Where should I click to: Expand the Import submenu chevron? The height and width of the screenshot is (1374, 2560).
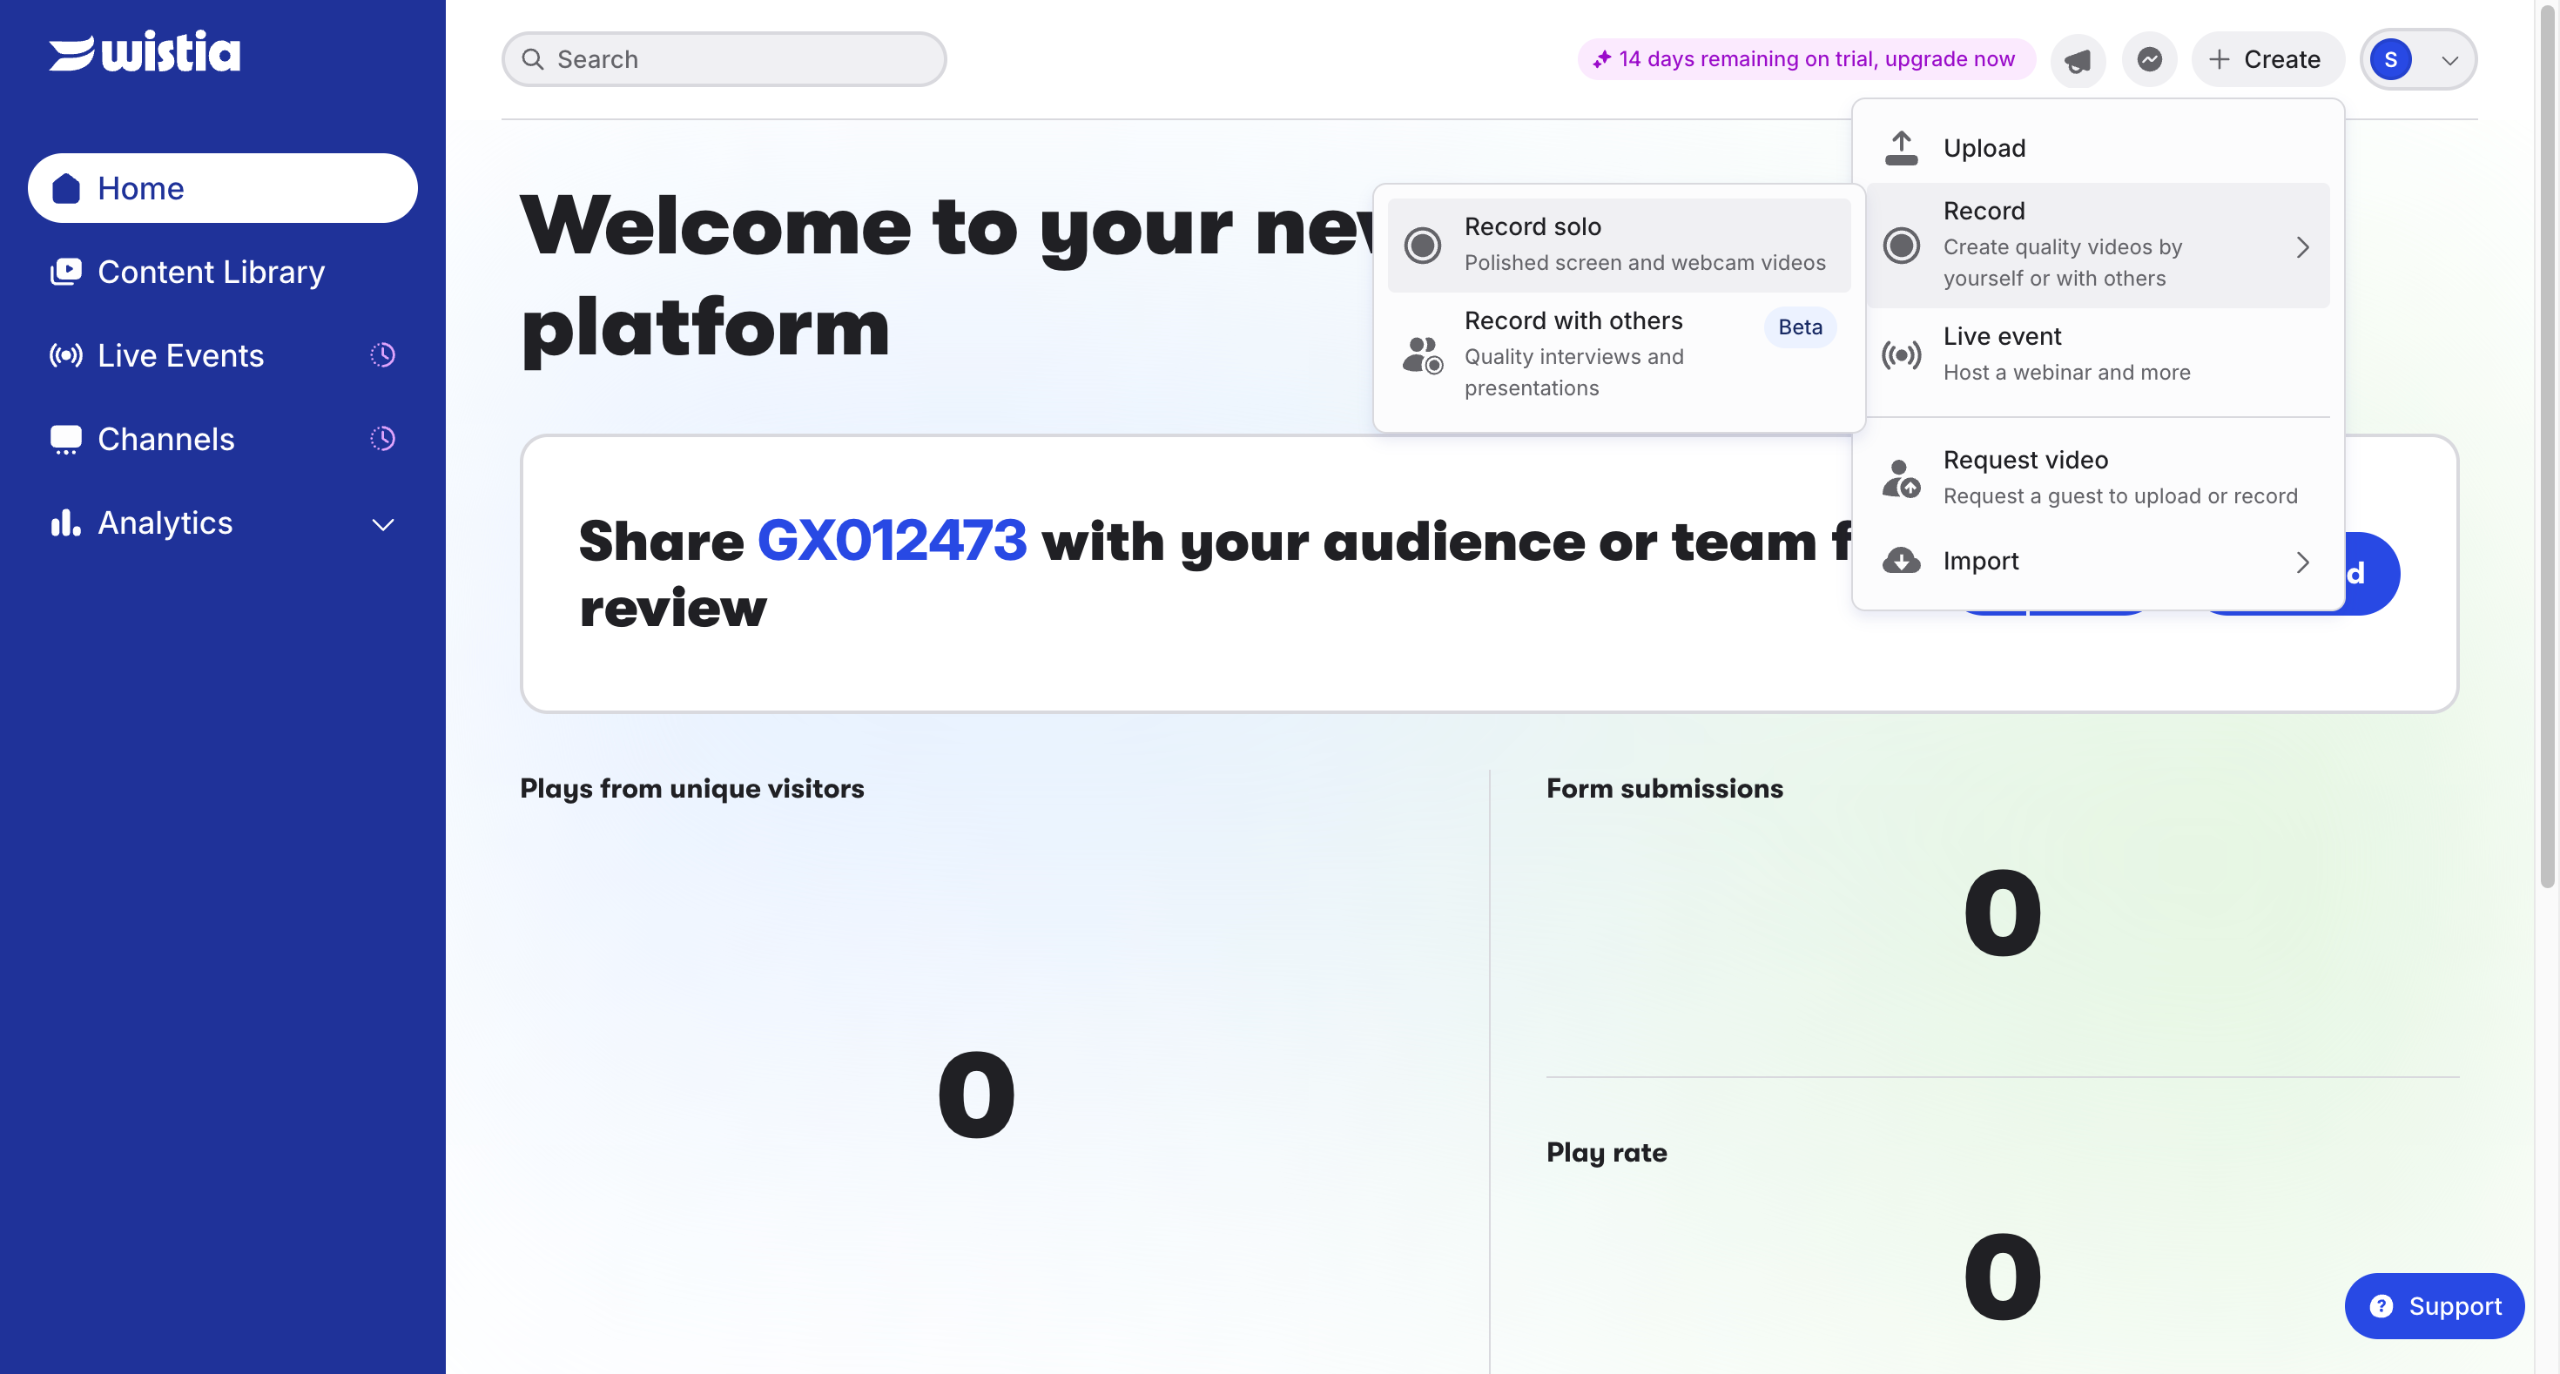point(2303,562)
